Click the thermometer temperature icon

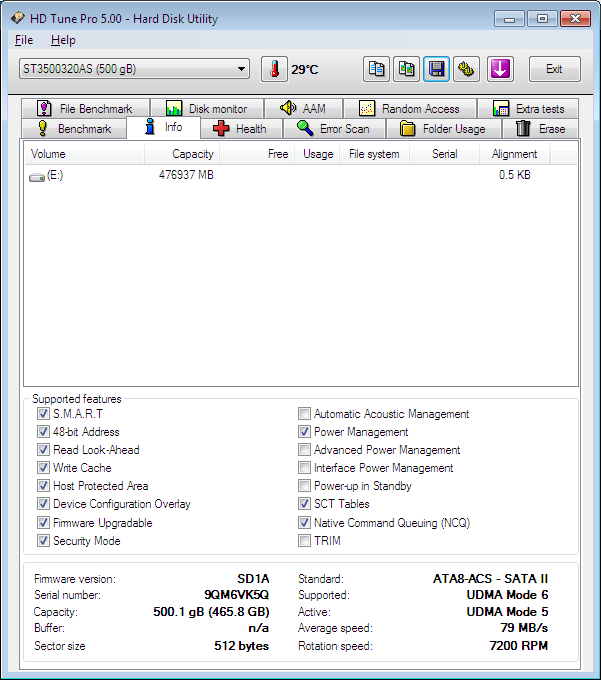pos(273,69)
